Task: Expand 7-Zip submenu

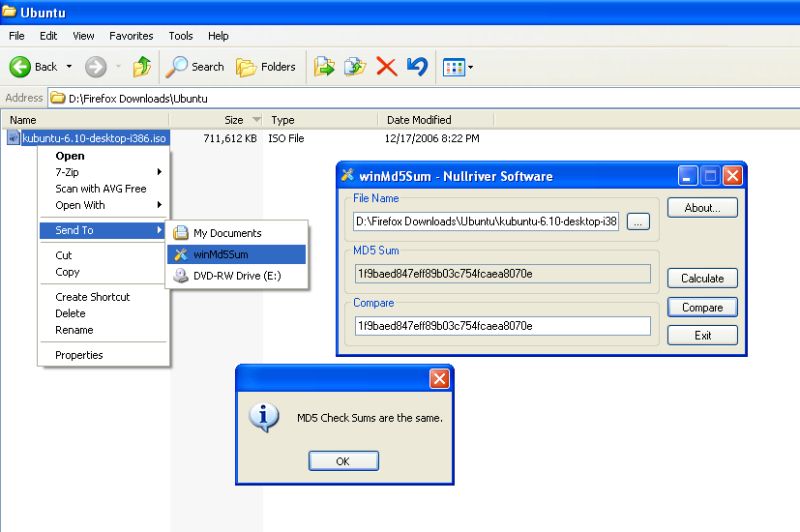Action: coord(104,172)
